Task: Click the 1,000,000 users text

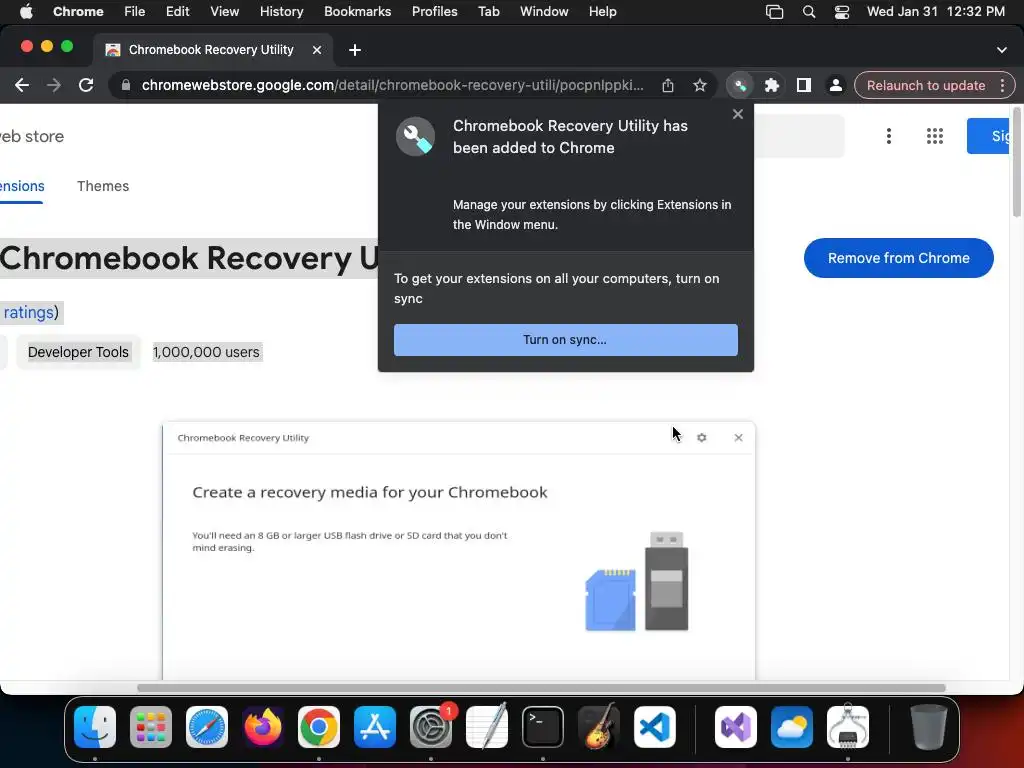Action: tap(206, 352)
